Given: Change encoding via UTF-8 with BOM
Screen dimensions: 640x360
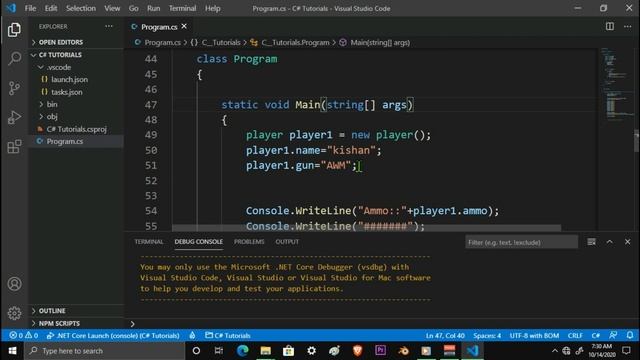Looking at the screenshot, I should tap(534, 336).
